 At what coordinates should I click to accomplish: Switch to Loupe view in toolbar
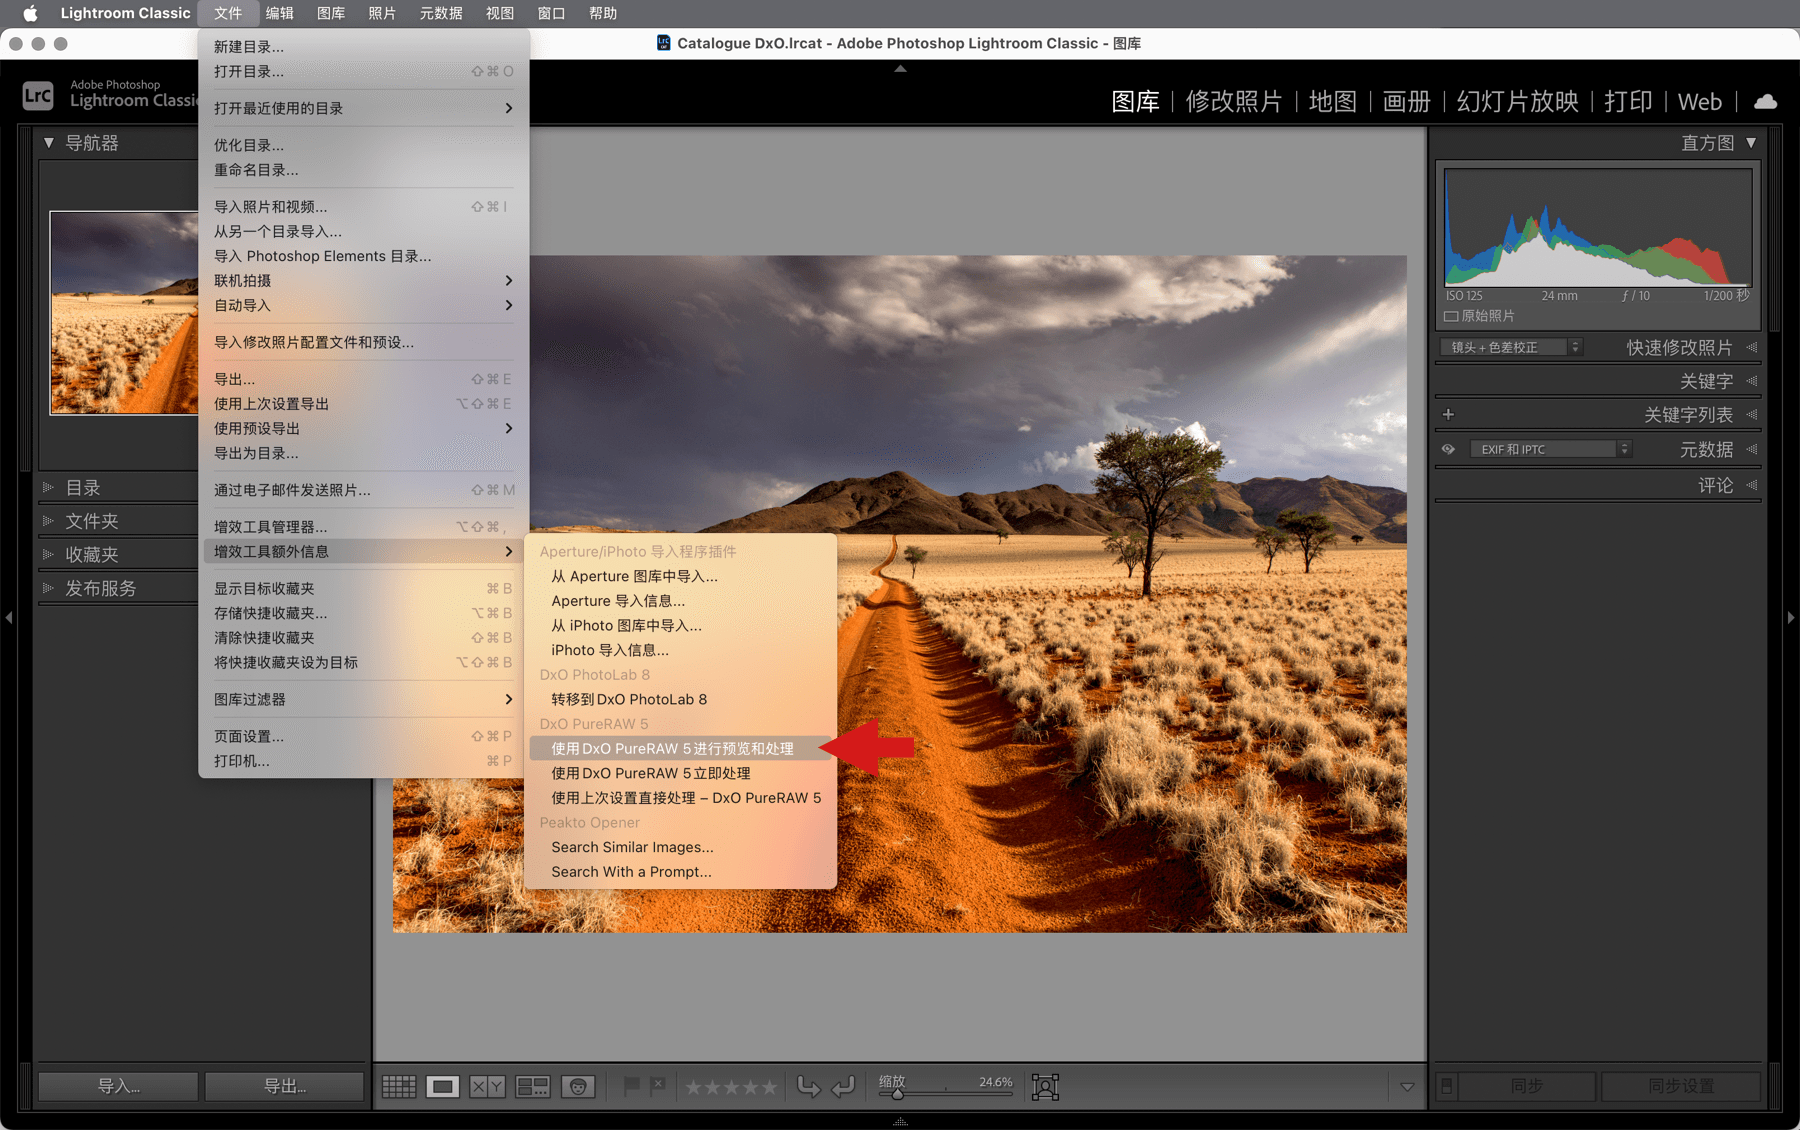[443, 1086]
